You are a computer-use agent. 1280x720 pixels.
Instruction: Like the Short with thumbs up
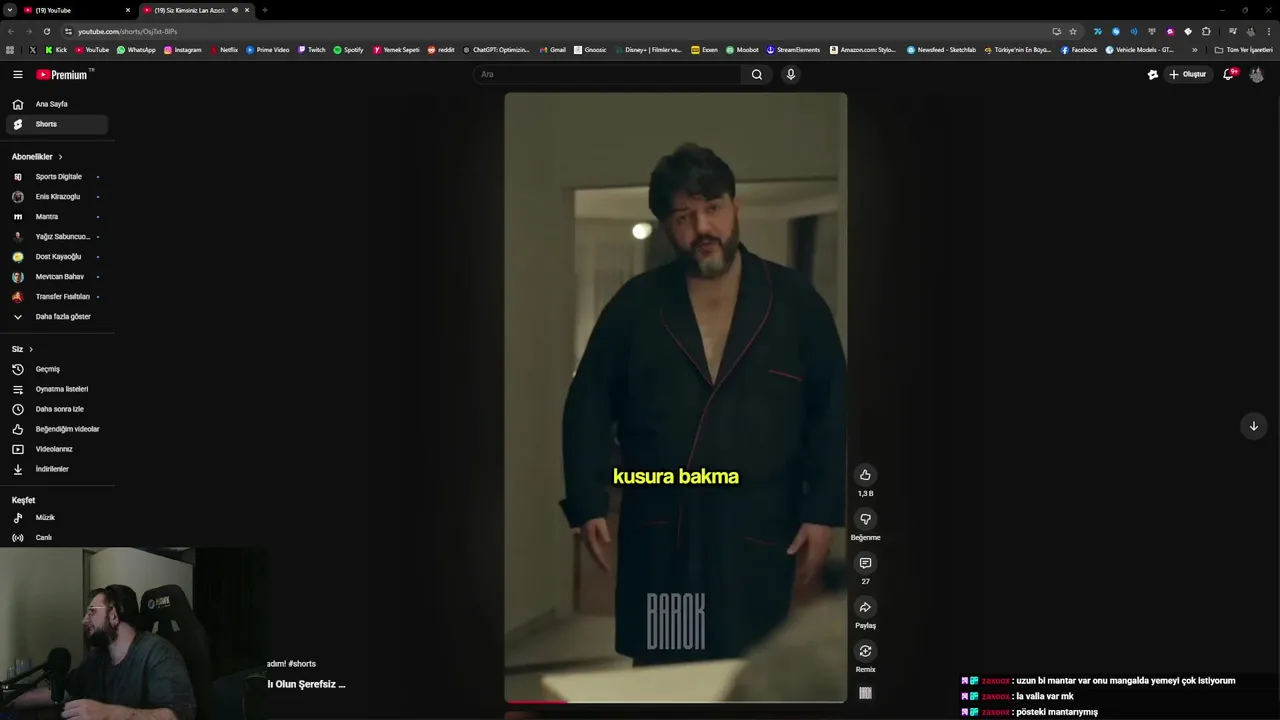click(x=865, y=475)
